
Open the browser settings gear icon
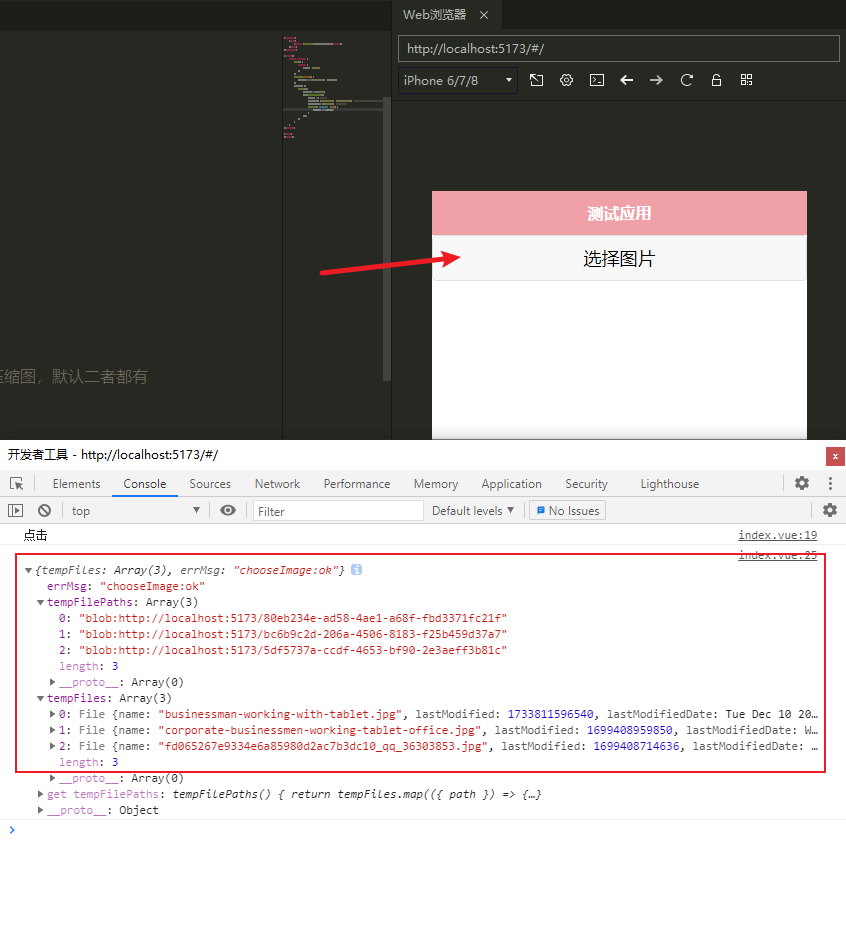(566, 80)
